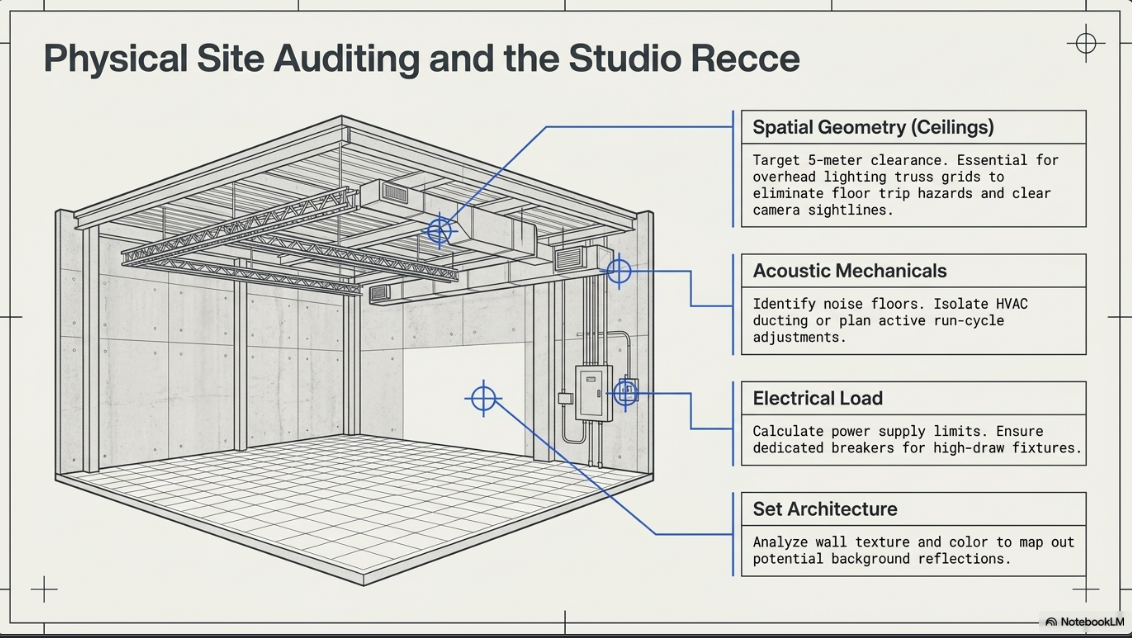Click the studio room wireframe illustration

[354, 350]
